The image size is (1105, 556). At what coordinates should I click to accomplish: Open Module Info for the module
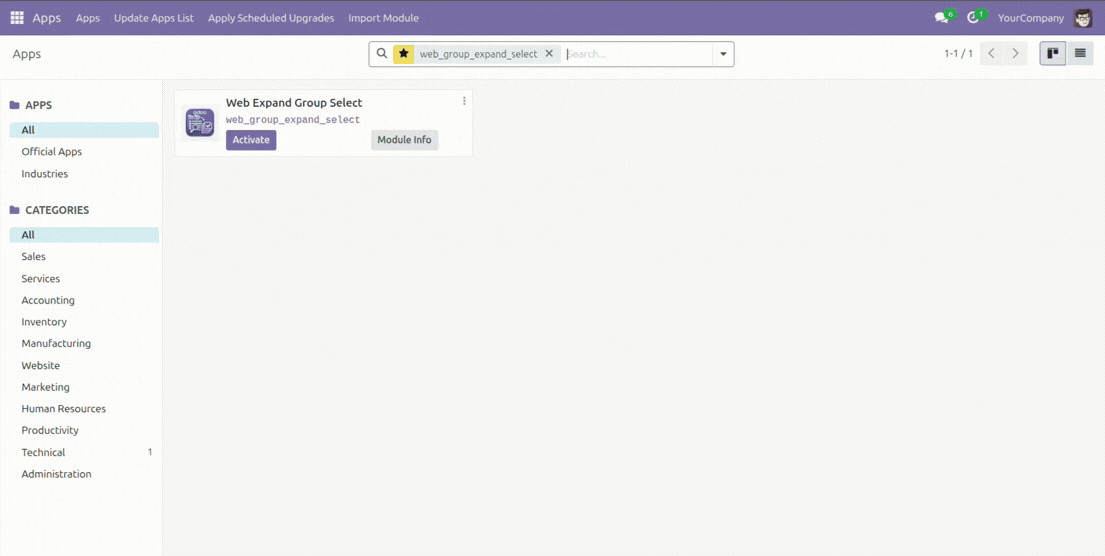[405, 140]
